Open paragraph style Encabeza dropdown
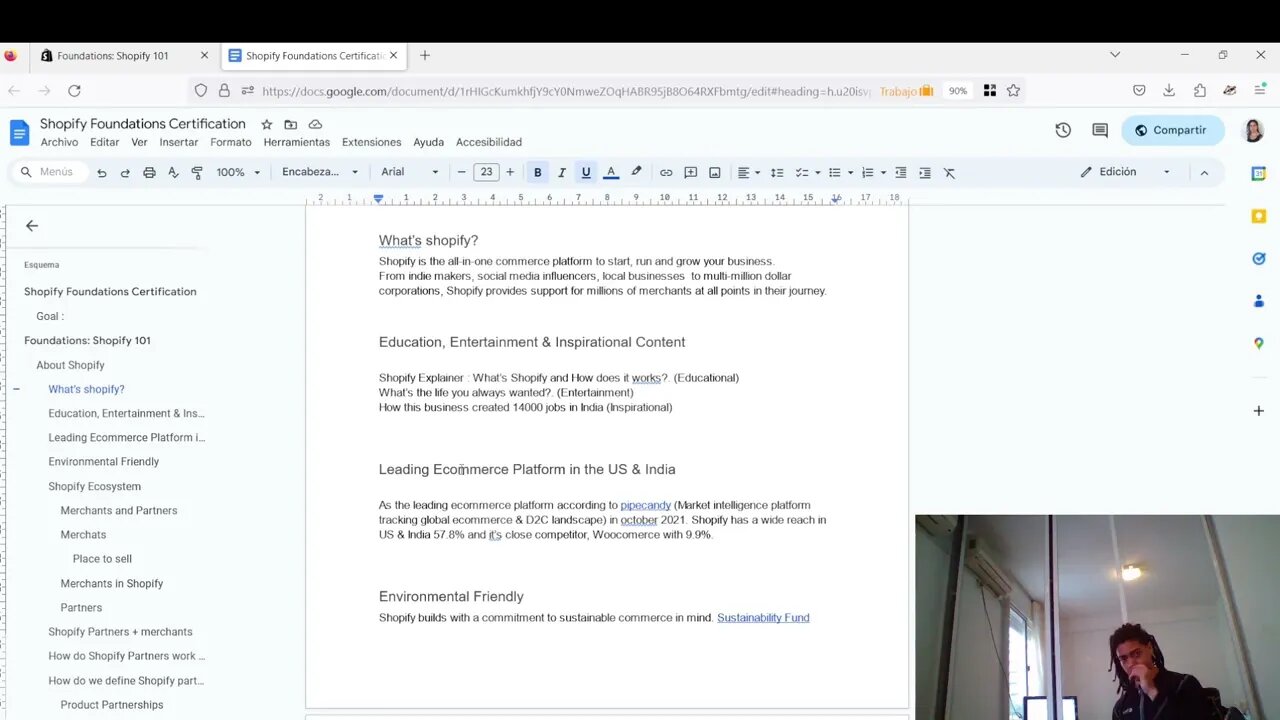The height and width of the screenshot is (720, 1280). coord(320,172)
